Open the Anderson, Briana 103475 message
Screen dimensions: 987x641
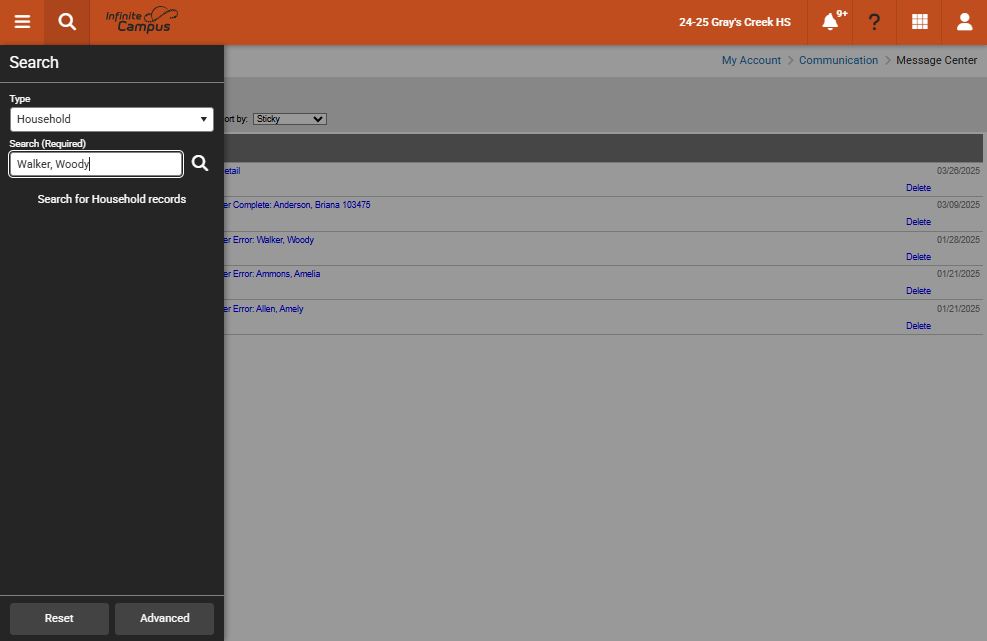(x=297, y=205)
